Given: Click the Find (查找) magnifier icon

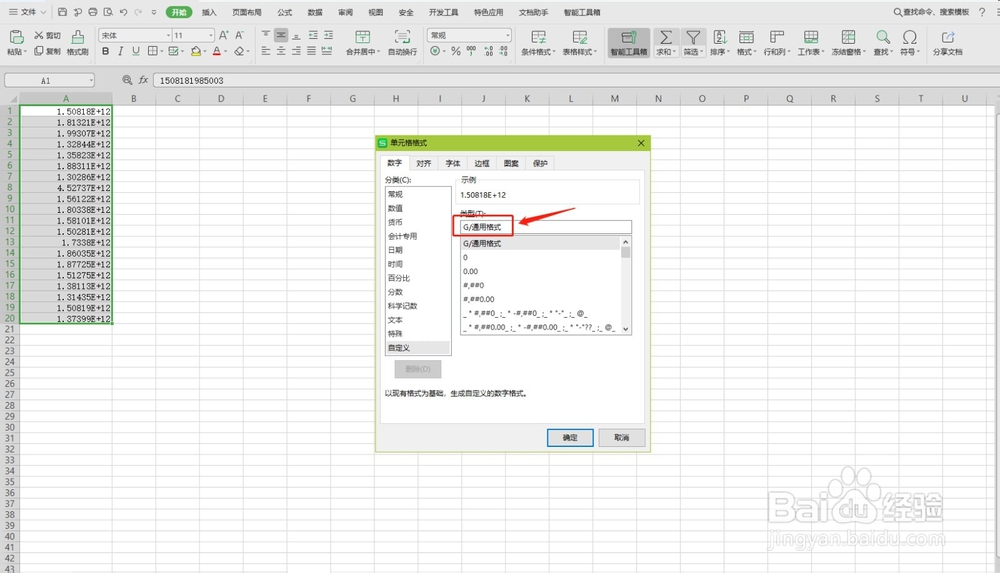Looking at the screenshot, I should 883,37.
